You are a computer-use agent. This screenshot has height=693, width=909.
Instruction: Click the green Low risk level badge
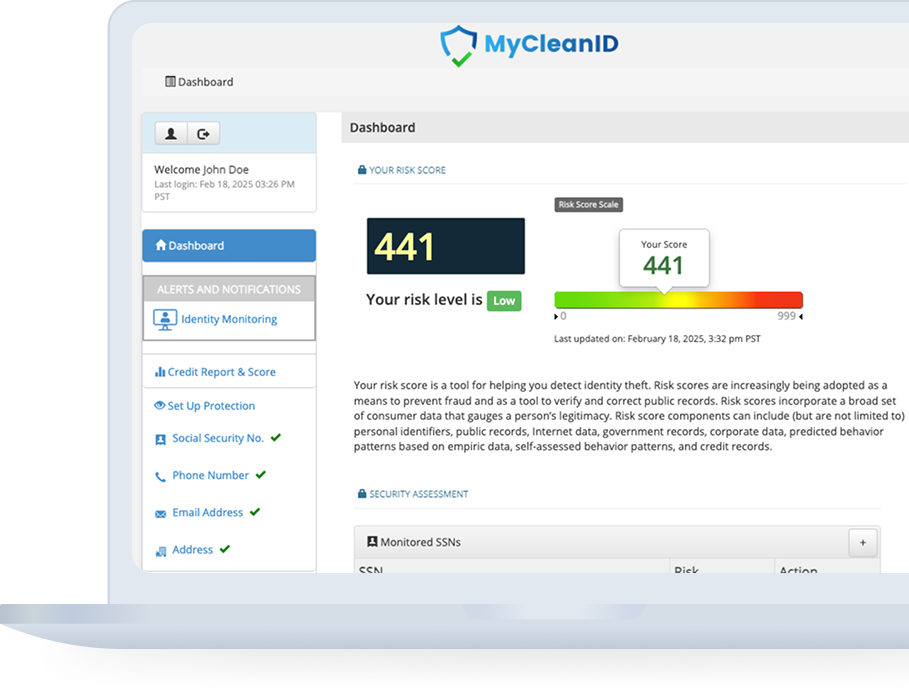[x=504, y=300]
